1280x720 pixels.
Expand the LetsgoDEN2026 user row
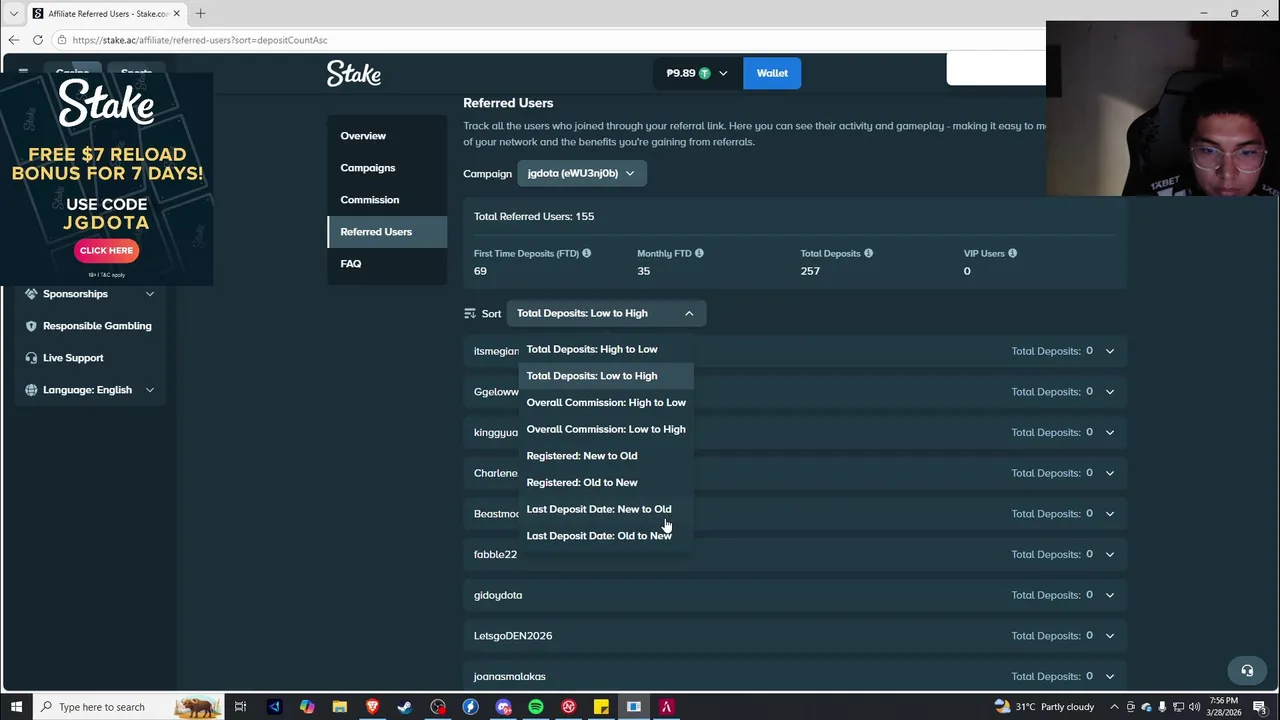tap(1110, 636)
